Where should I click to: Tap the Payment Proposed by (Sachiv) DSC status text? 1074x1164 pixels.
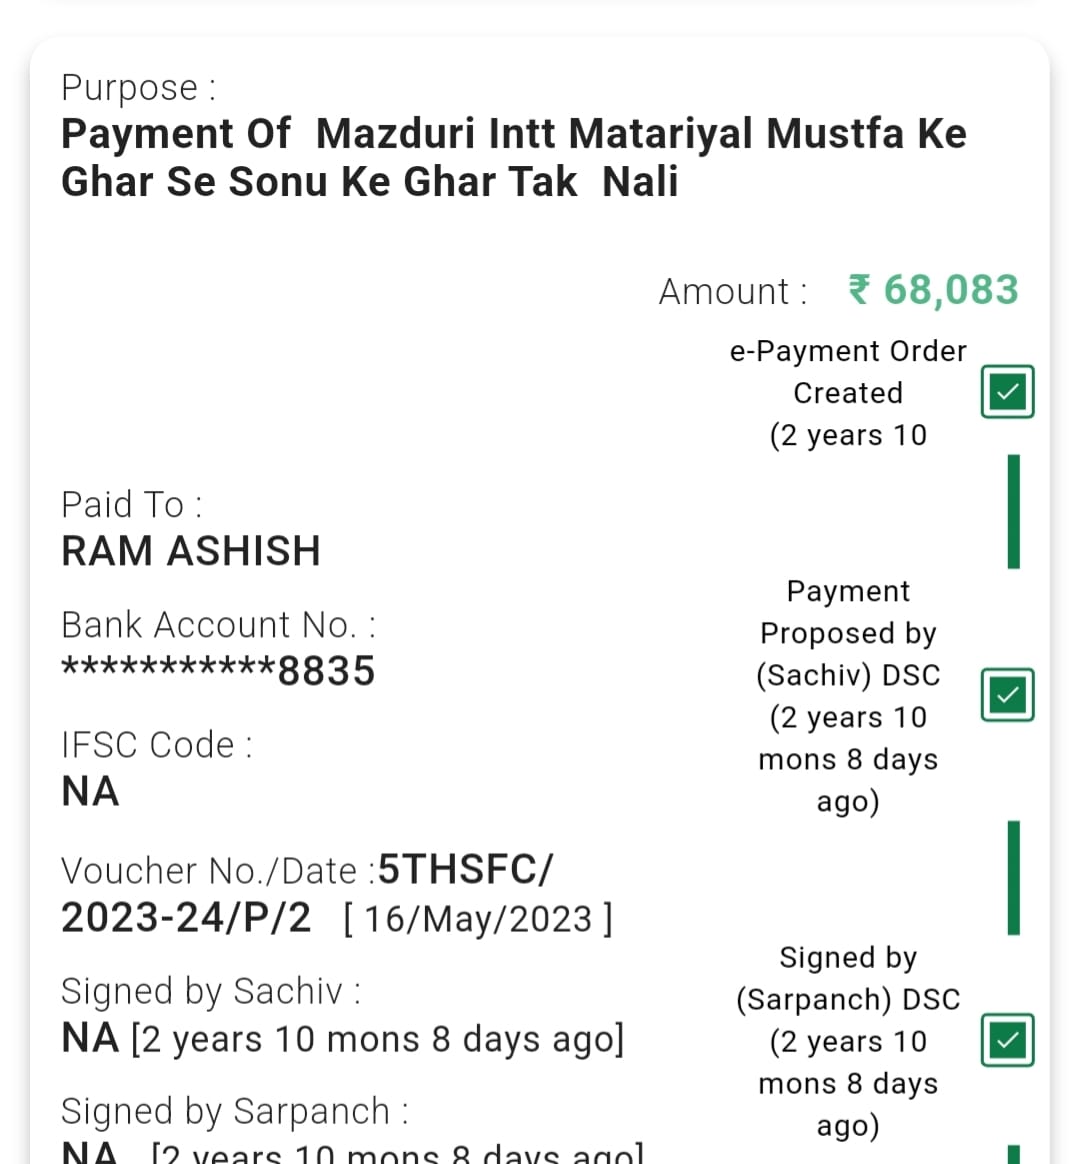848,695
